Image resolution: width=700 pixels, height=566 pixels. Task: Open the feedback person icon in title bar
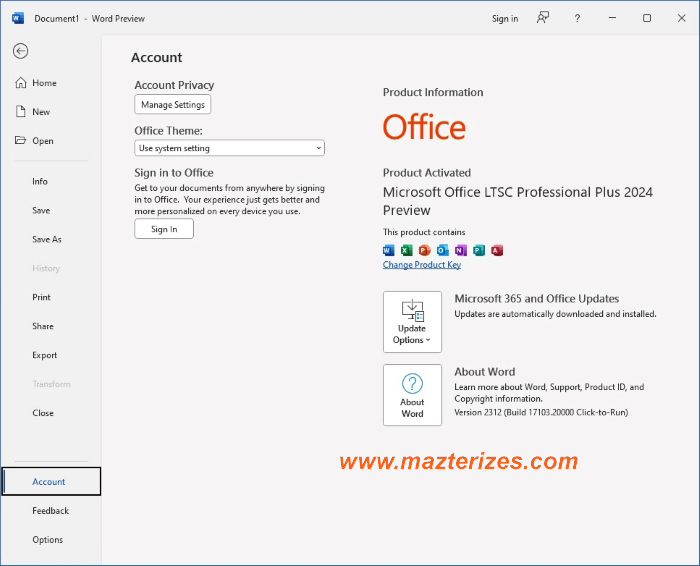pos(542,18)
